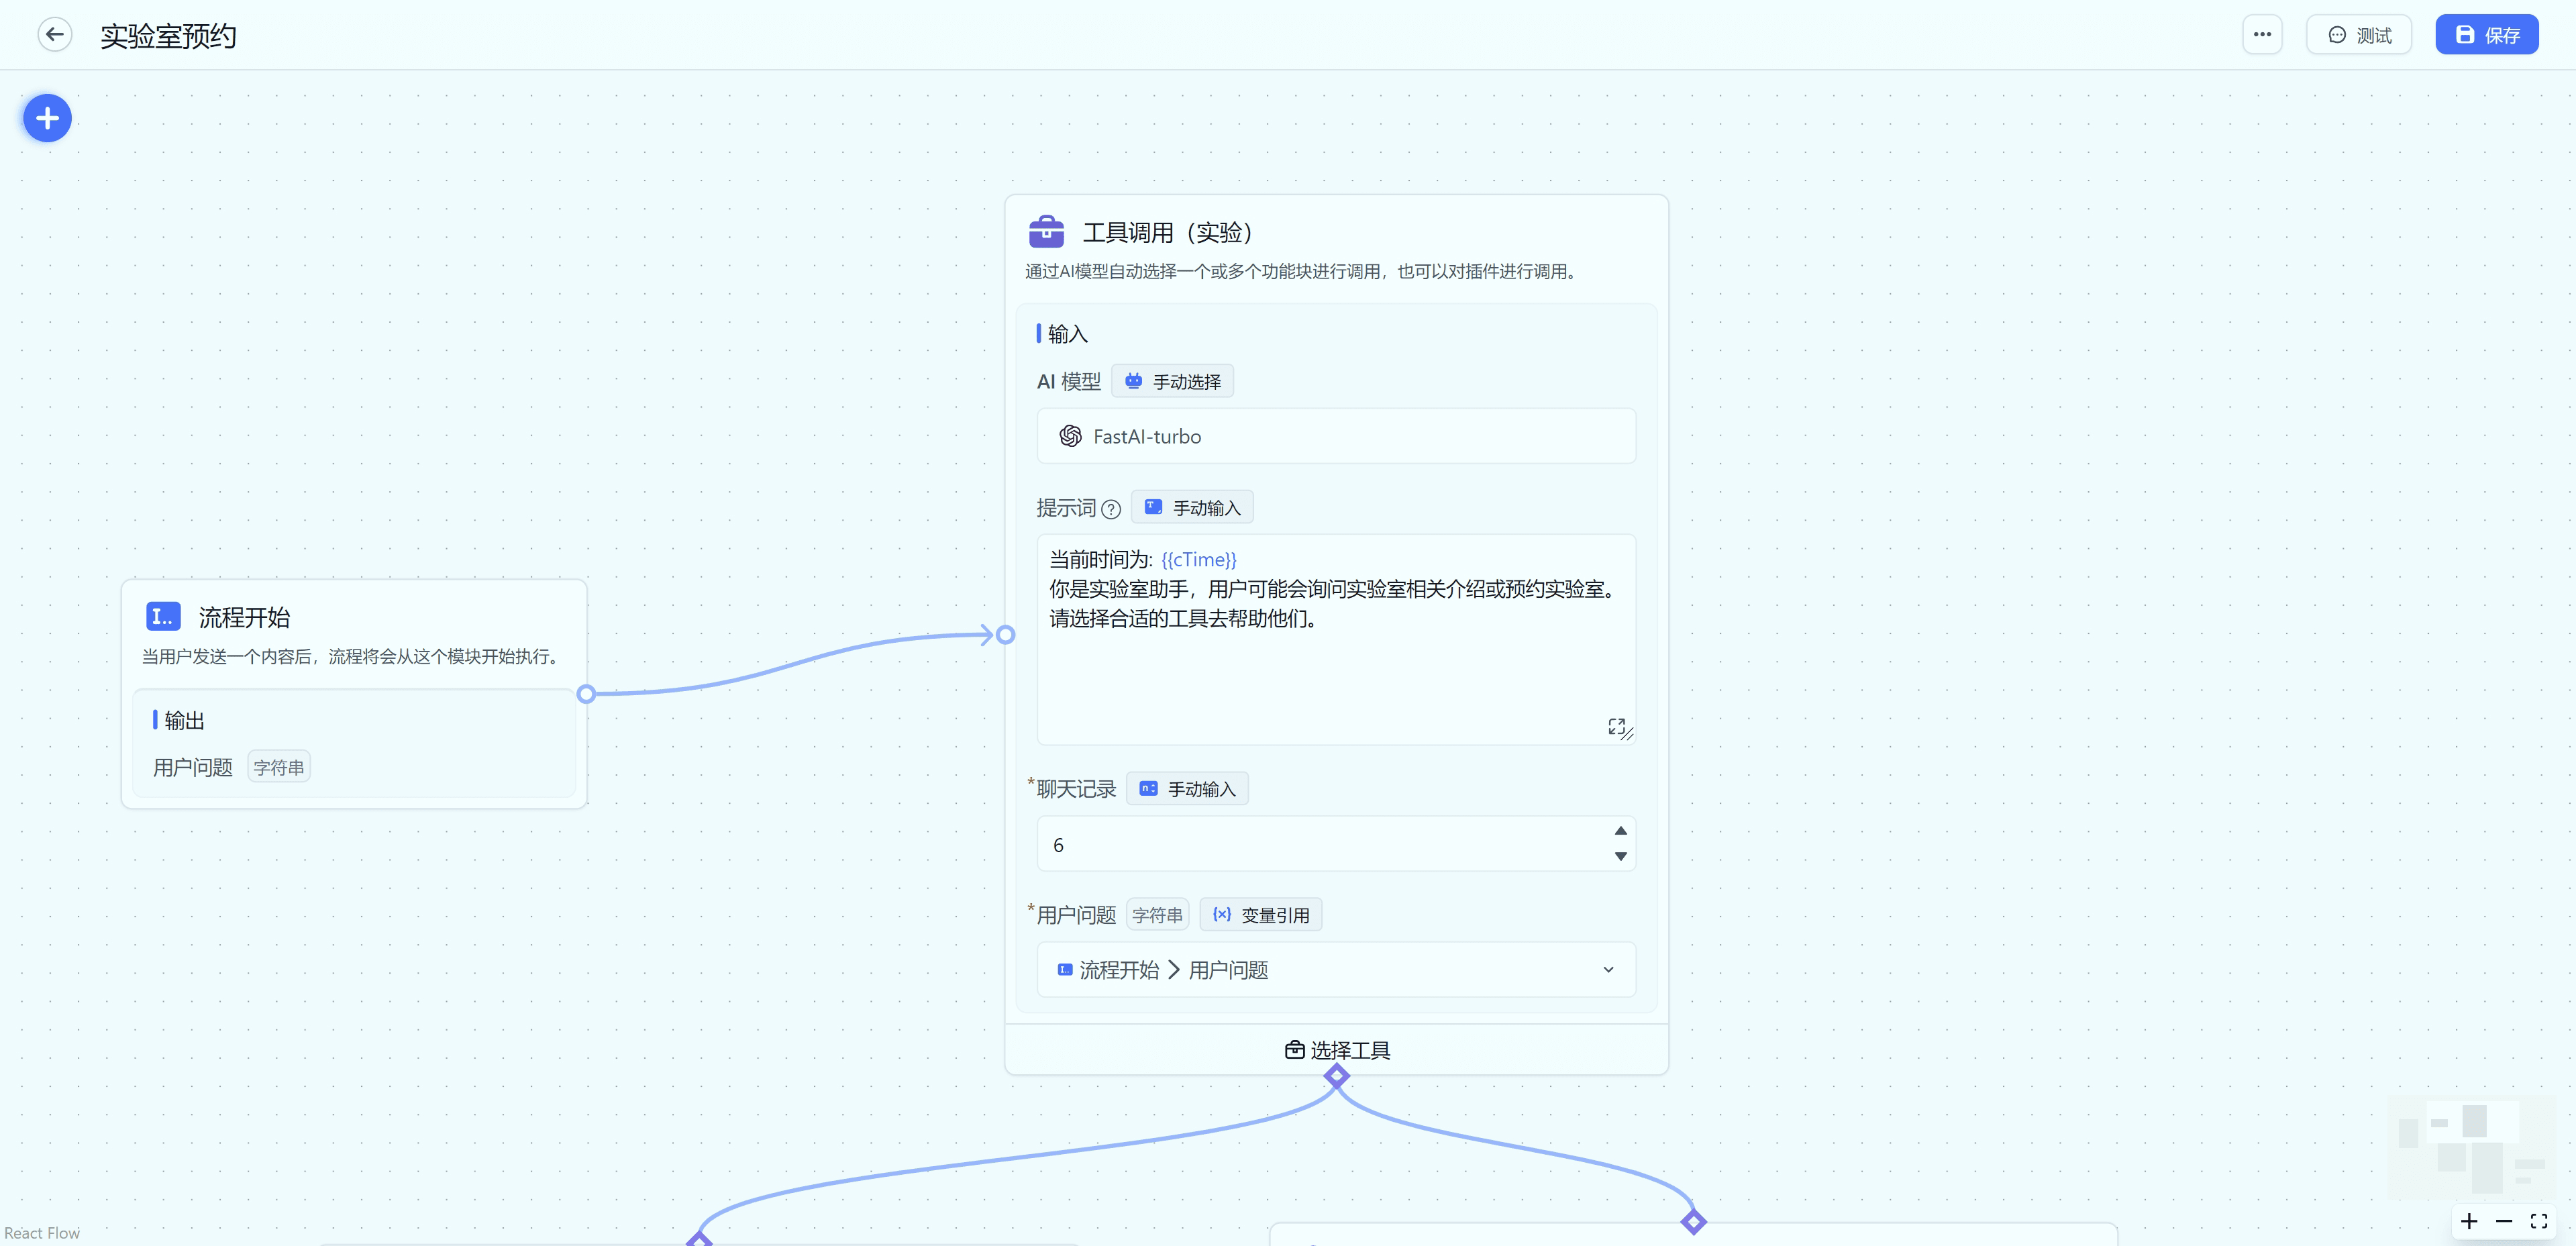The width and height of the screenshot is (2576, 1246).
Task: Toggle 提示词 input mode 手动输入
Action: (1192, 508)
